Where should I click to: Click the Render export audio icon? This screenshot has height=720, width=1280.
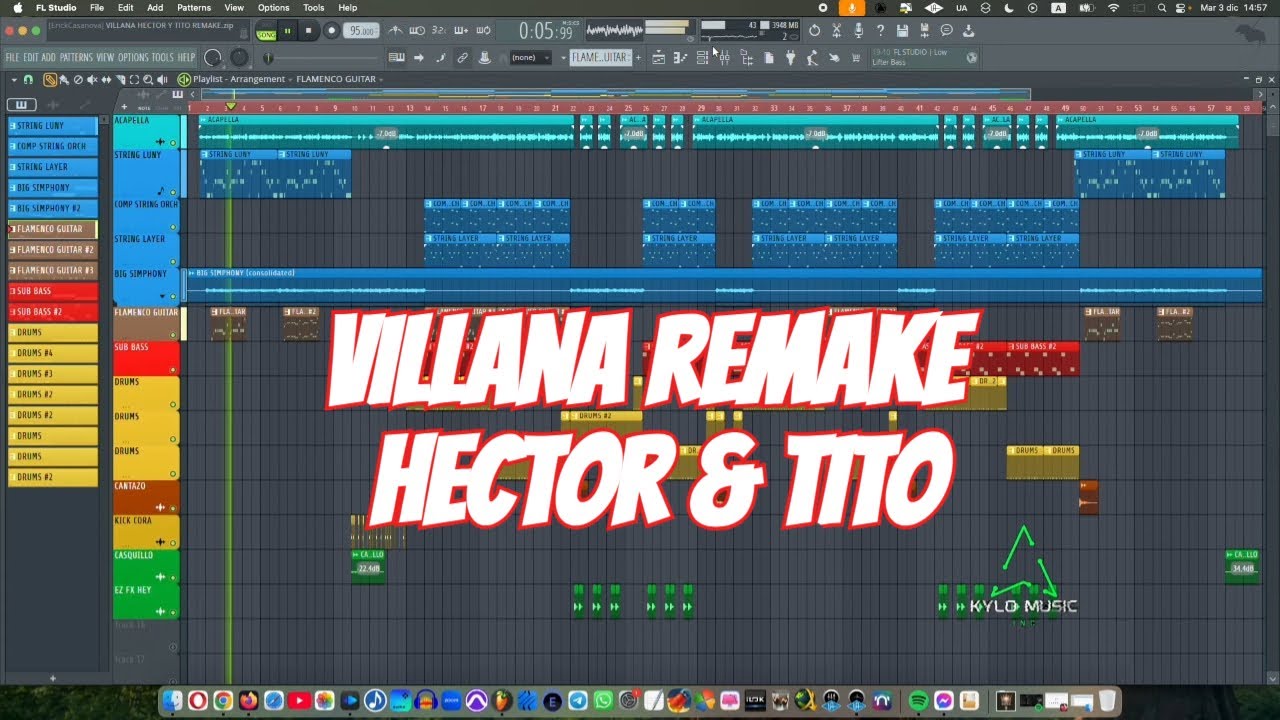click(924, 30)
